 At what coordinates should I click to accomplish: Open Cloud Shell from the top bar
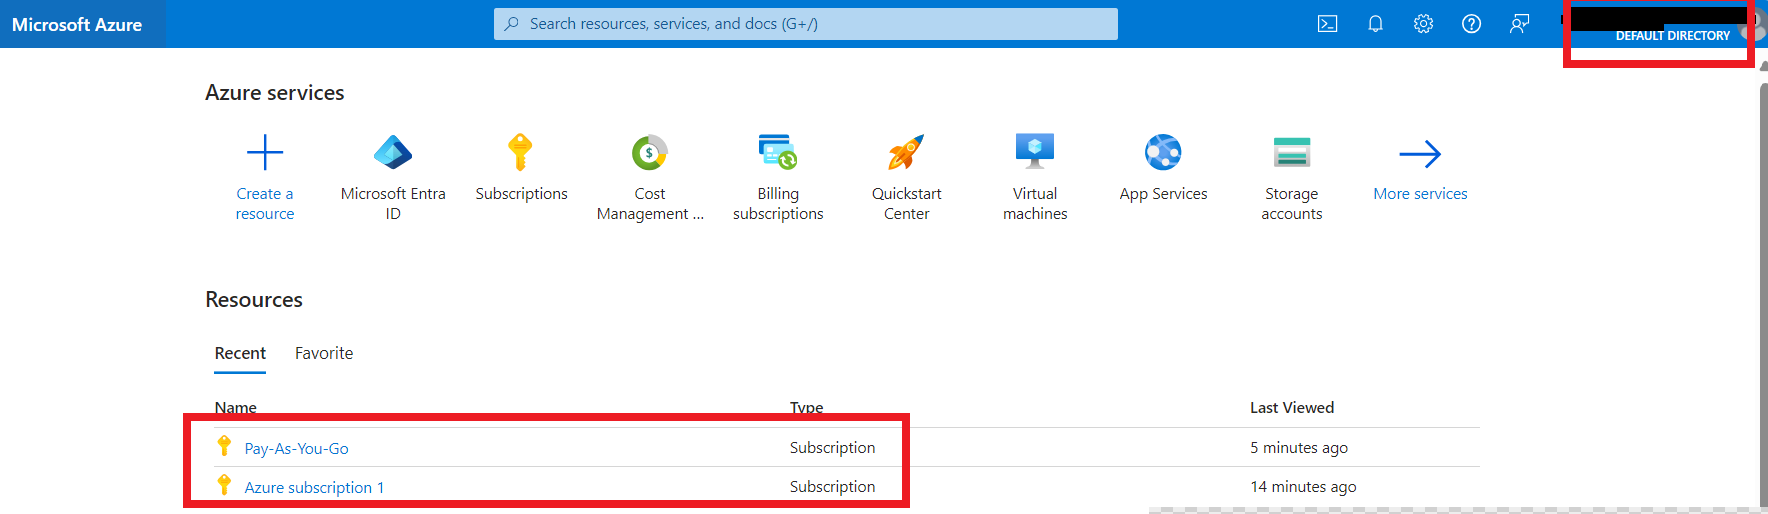point(1327,24)
